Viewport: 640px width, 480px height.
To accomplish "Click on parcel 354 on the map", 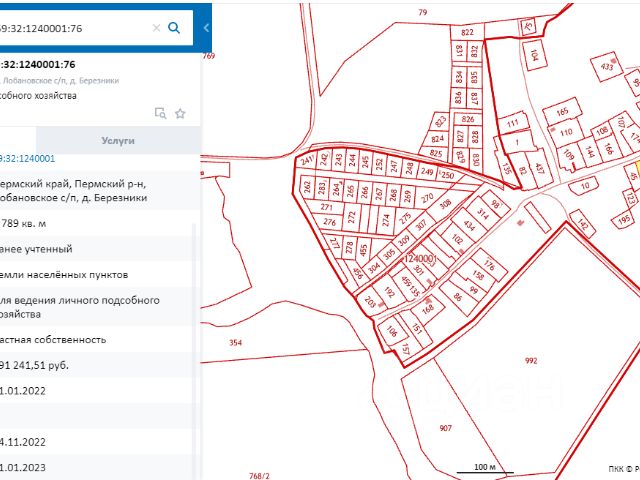I will (235, 343).
